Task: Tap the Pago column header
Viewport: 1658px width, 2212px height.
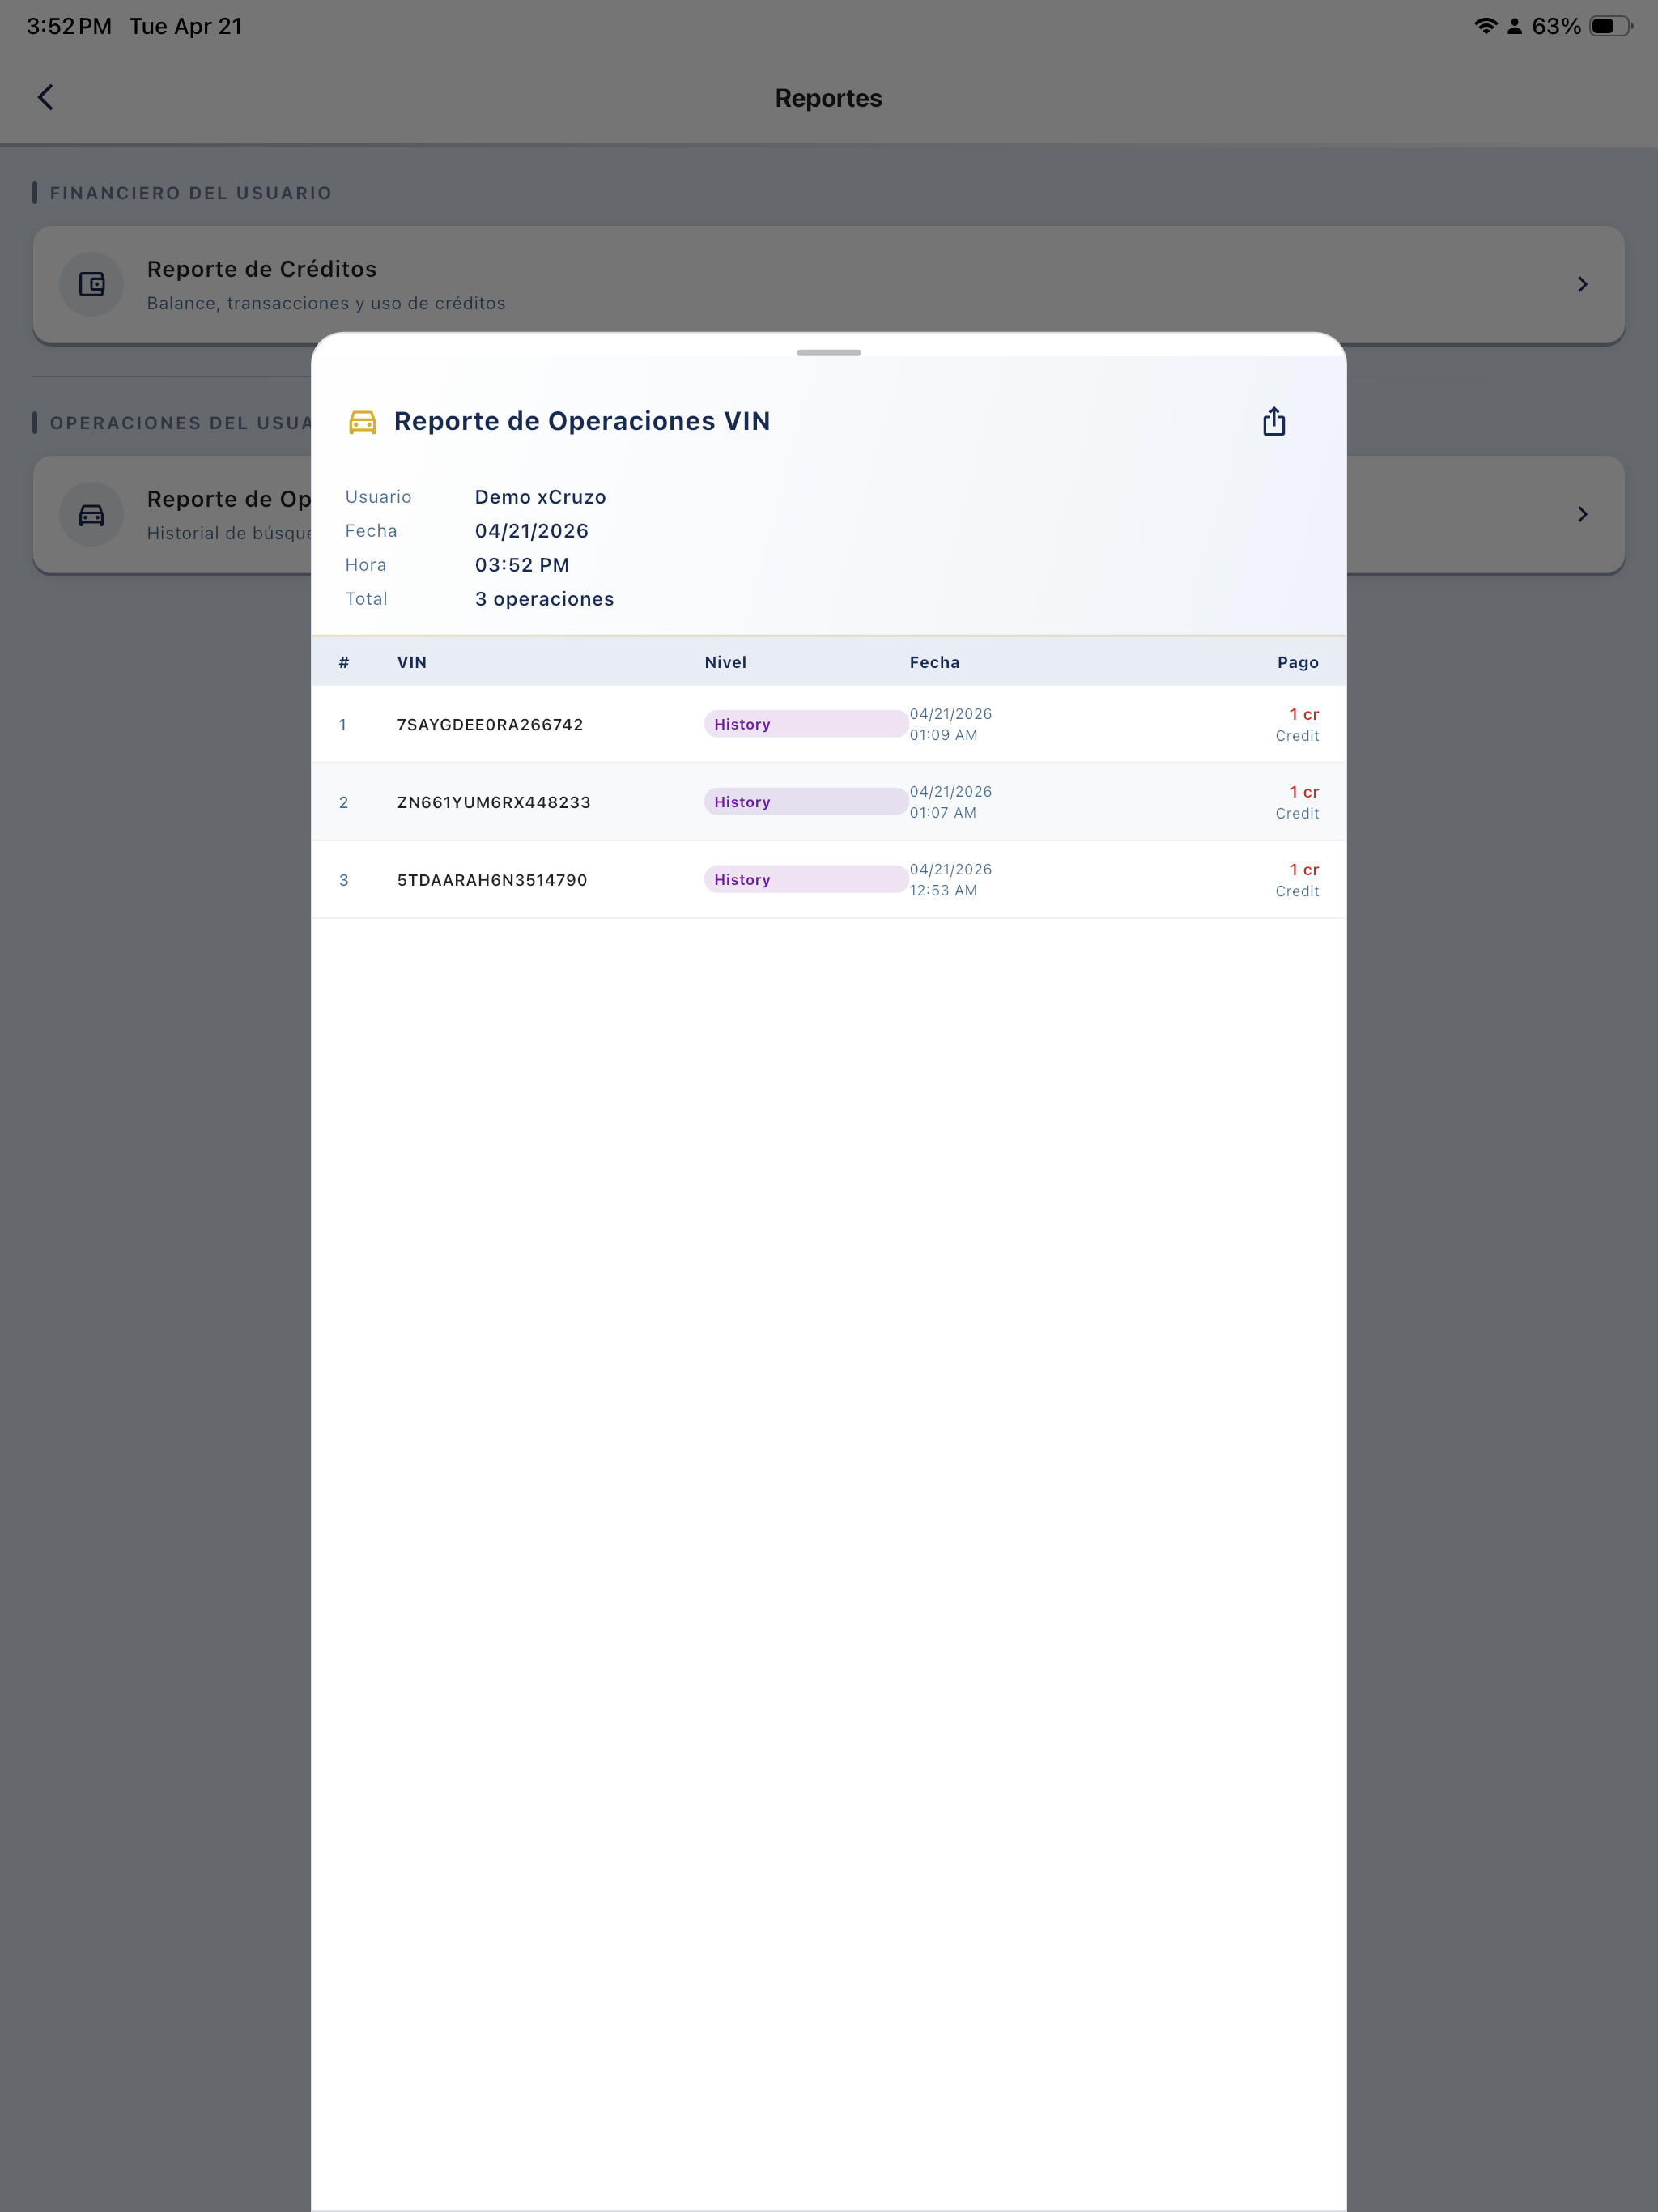Action: click(x=1298, y=662)
